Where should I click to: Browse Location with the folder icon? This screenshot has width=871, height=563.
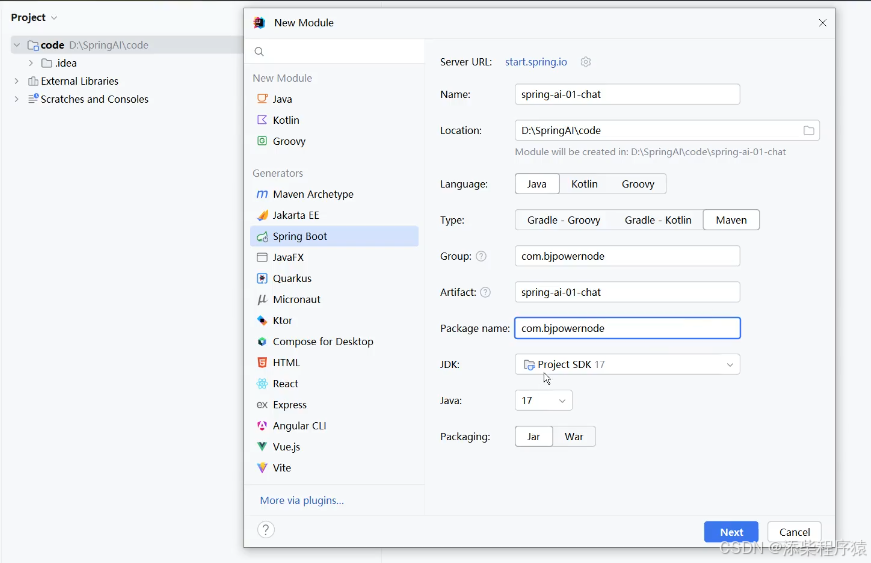(x=809, y=130)
